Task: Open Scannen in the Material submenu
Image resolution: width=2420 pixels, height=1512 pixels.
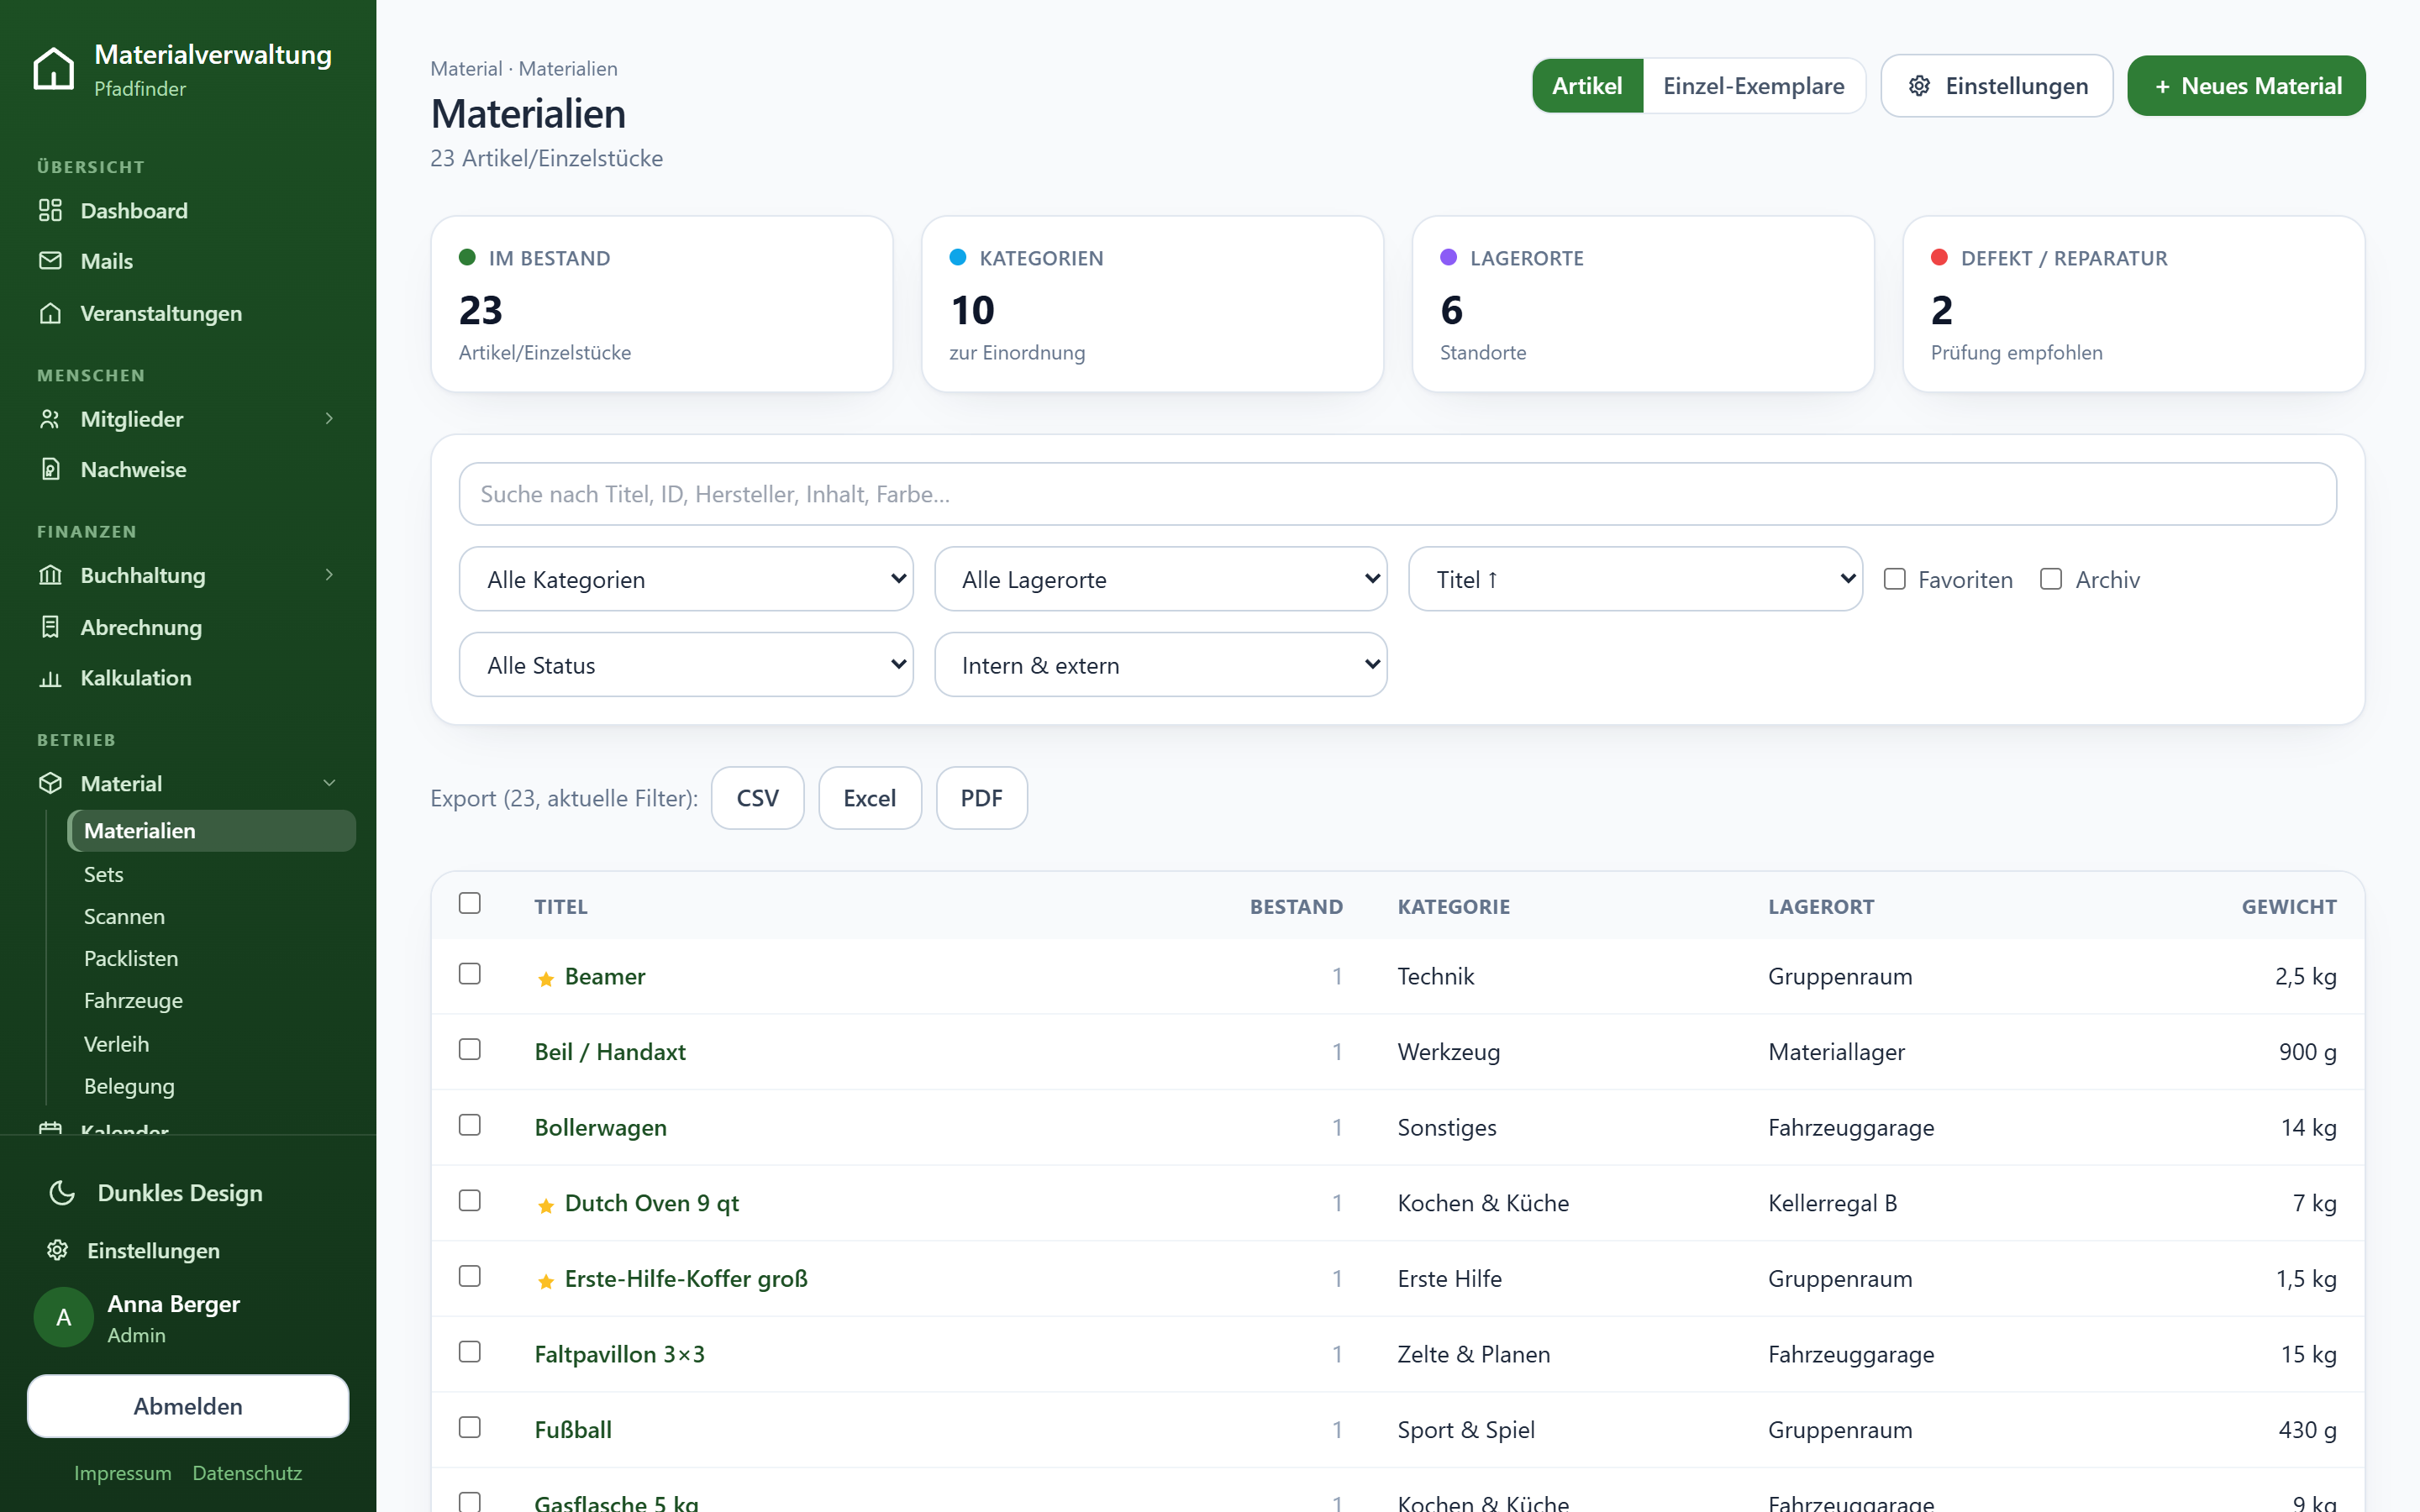Action: coord(124,916)
